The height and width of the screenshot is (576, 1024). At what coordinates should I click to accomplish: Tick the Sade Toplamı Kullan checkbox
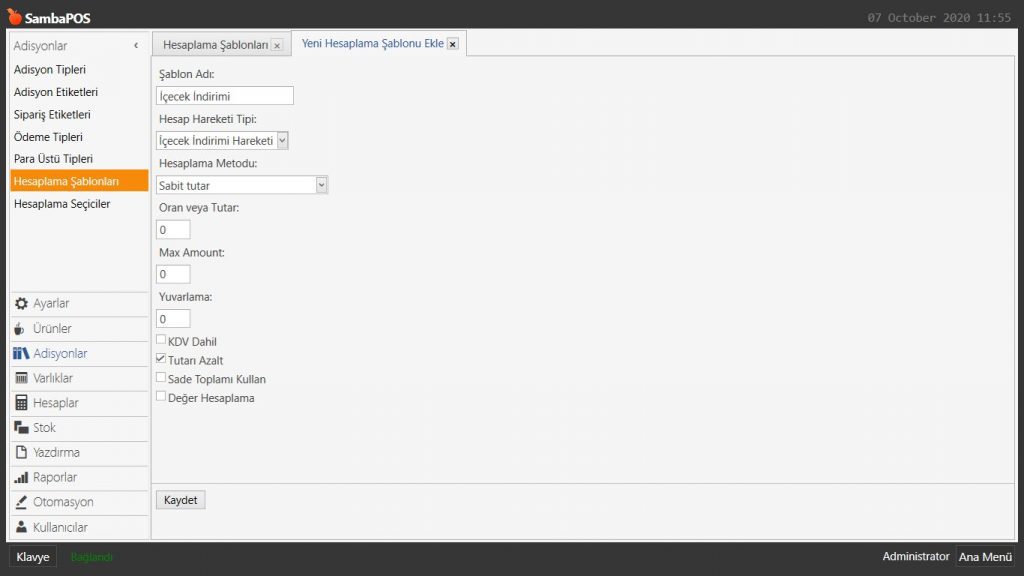click(161, 378)
